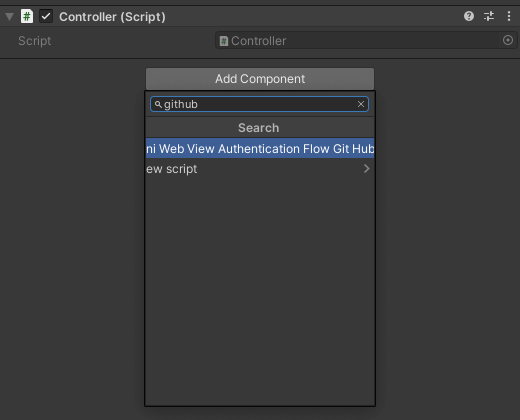Image resolution: width=520 pixels, height=420 pixels.
Task: Click the object picker circle in Script field
Action: pyautogui.click(x=508, y=40)
